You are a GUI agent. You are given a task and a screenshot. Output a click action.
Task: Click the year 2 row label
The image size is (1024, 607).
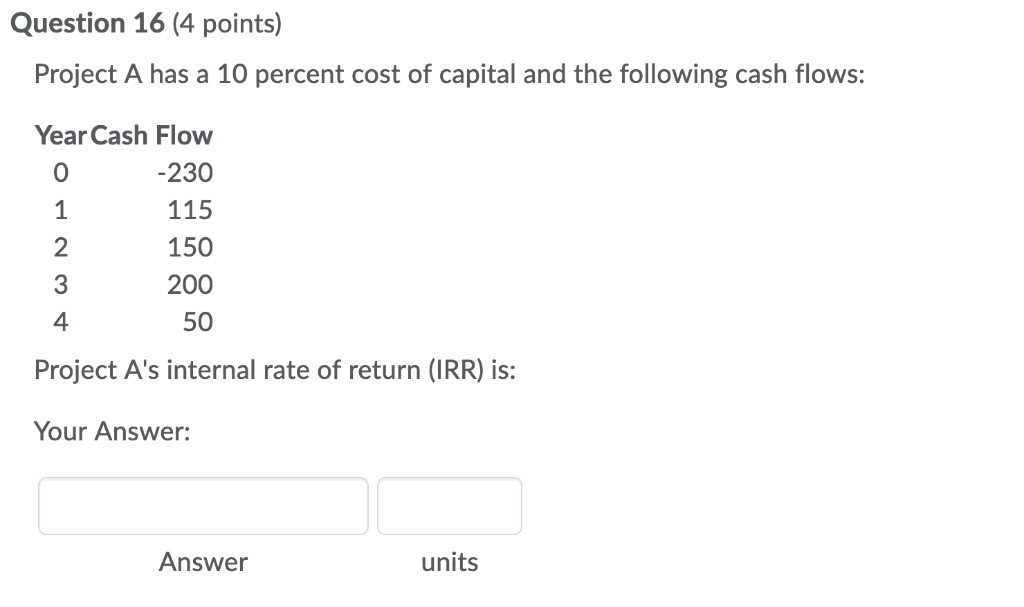[60, 247]
